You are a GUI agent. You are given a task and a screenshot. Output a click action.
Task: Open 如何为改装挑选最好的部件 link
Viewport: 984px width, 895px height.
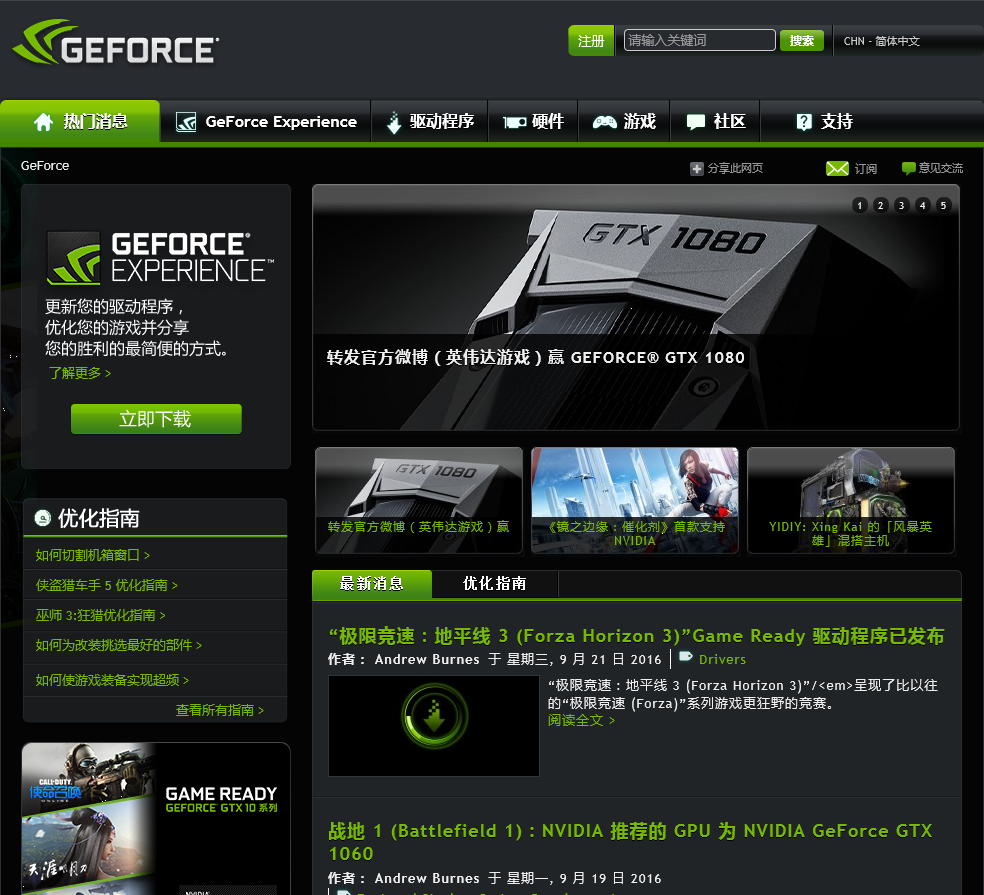tap(119, 645)
